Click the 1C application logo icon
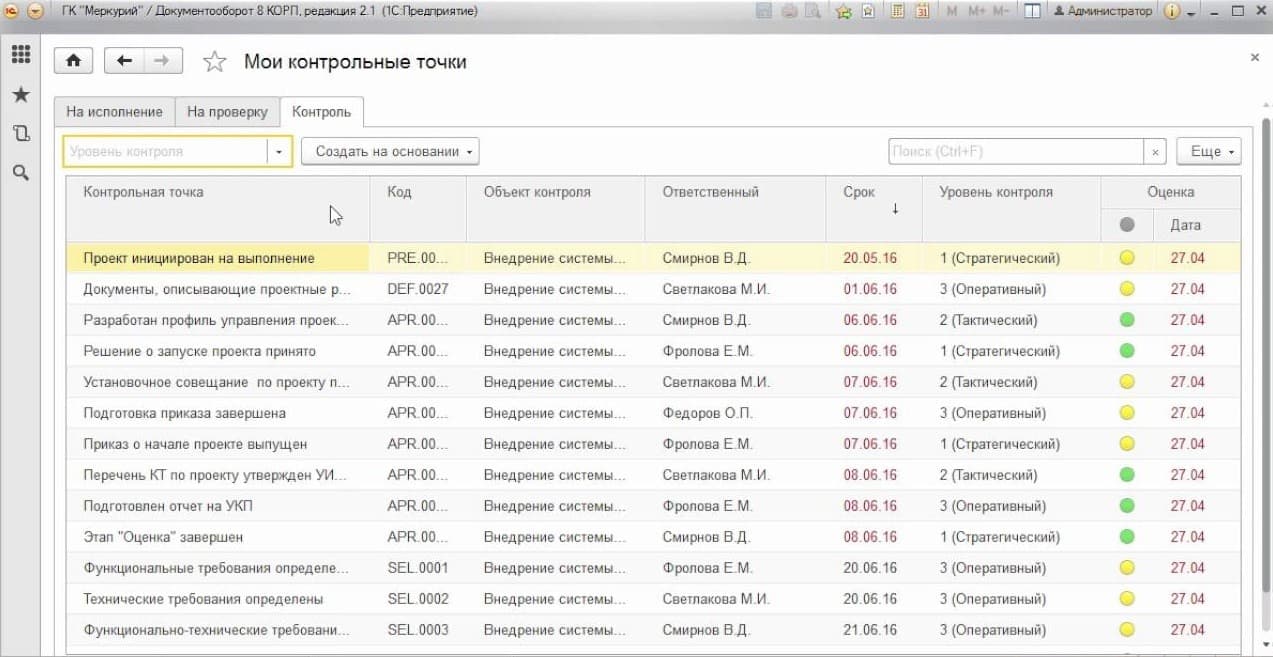 (11, 11)
